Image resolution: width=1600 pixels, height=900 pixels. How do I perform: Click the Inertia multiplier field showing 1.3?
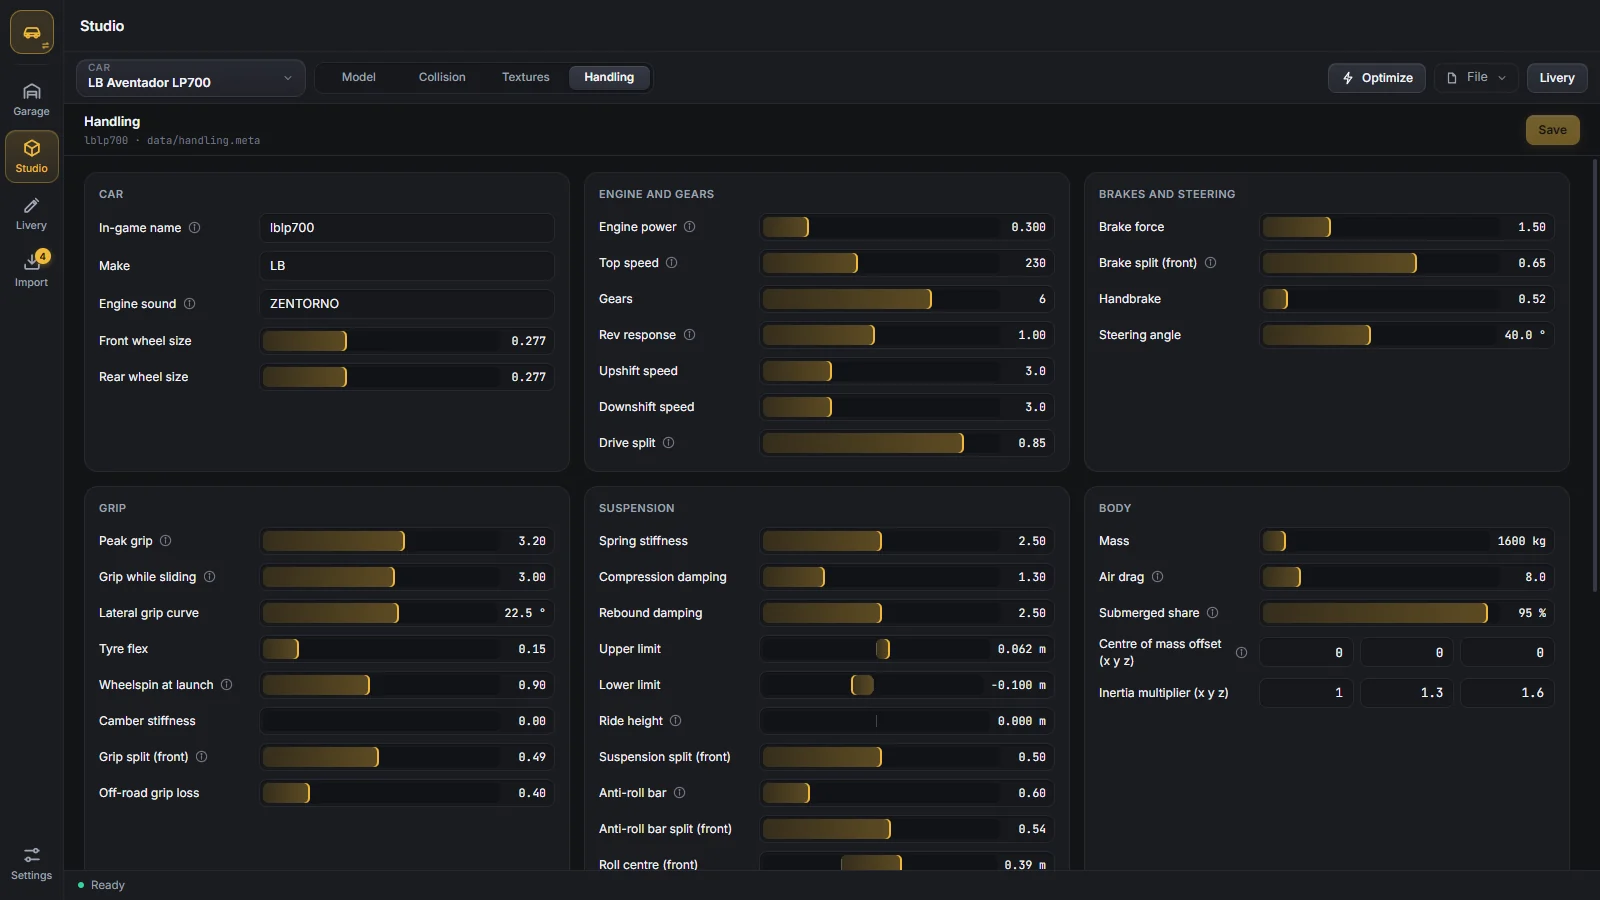(1407, 693)
